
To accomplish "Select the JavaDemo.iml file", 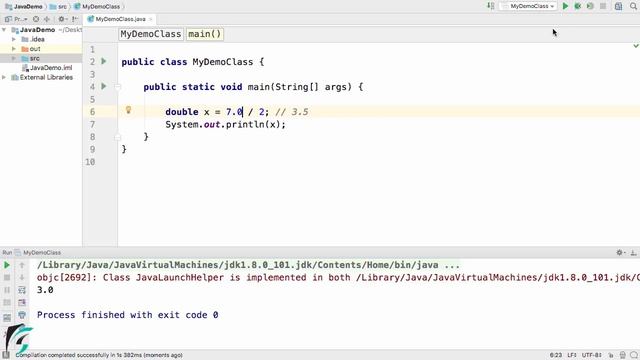I will 47,68.
